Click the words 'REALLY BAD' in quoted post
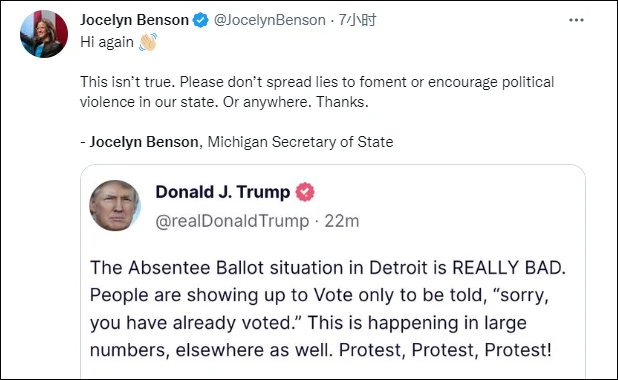The width and height of the screenshot is (618, 380). (x=509, y=268)
